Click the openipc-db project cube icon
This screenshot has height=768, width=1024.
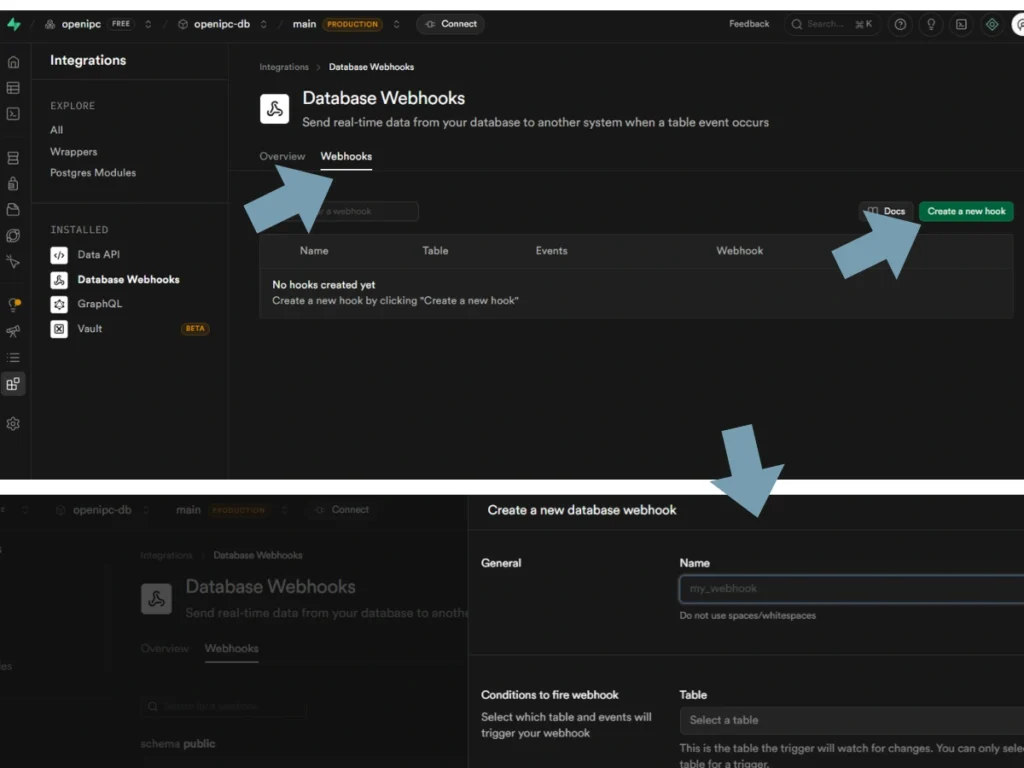coord(183,25)
